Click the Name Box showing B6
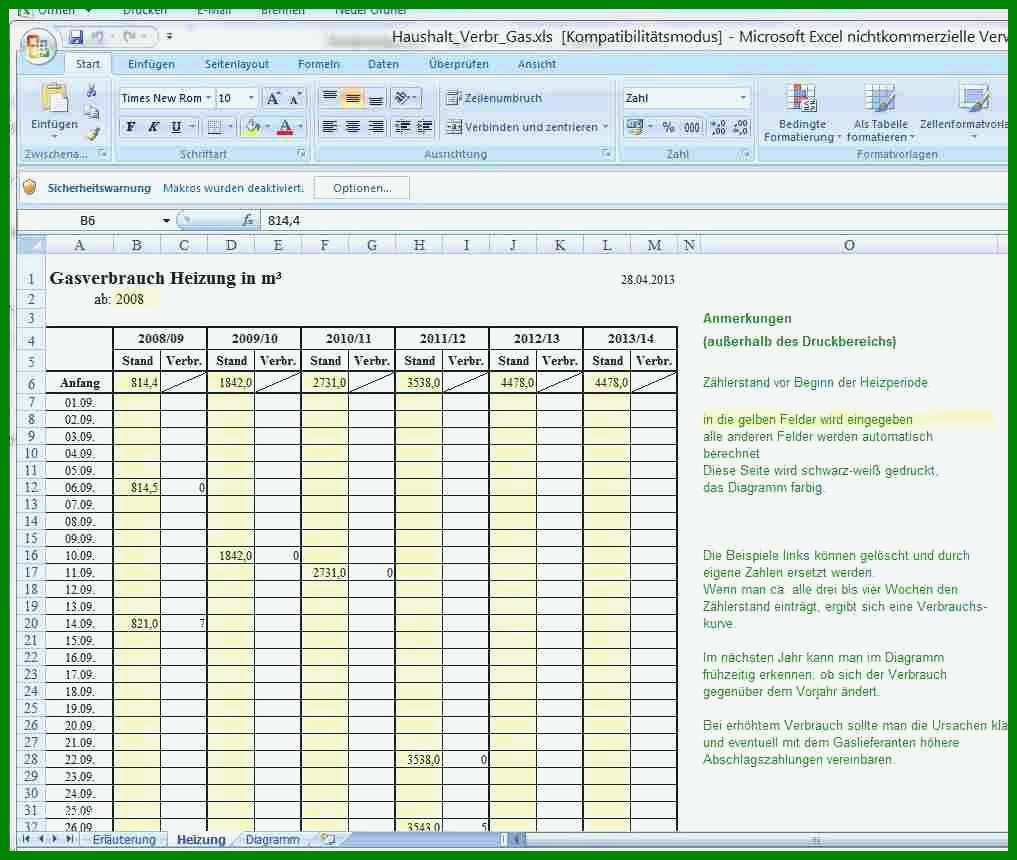The height and width of the screenshot is (860, 1017). pyautogui.click(x=88, y=221)
